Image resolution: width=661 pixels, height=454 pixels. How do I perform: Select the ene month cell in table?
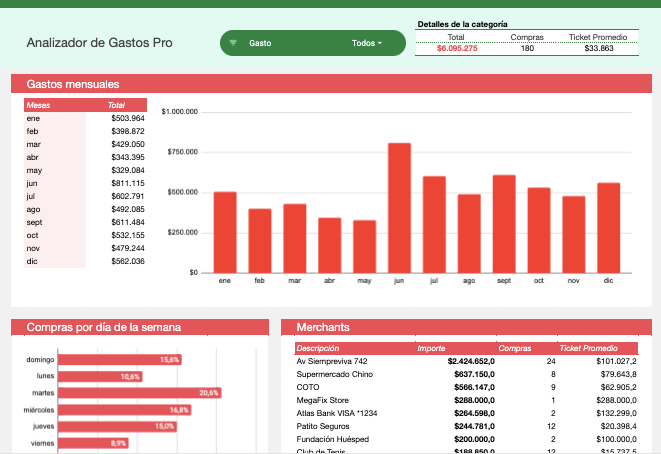point(33,118)
